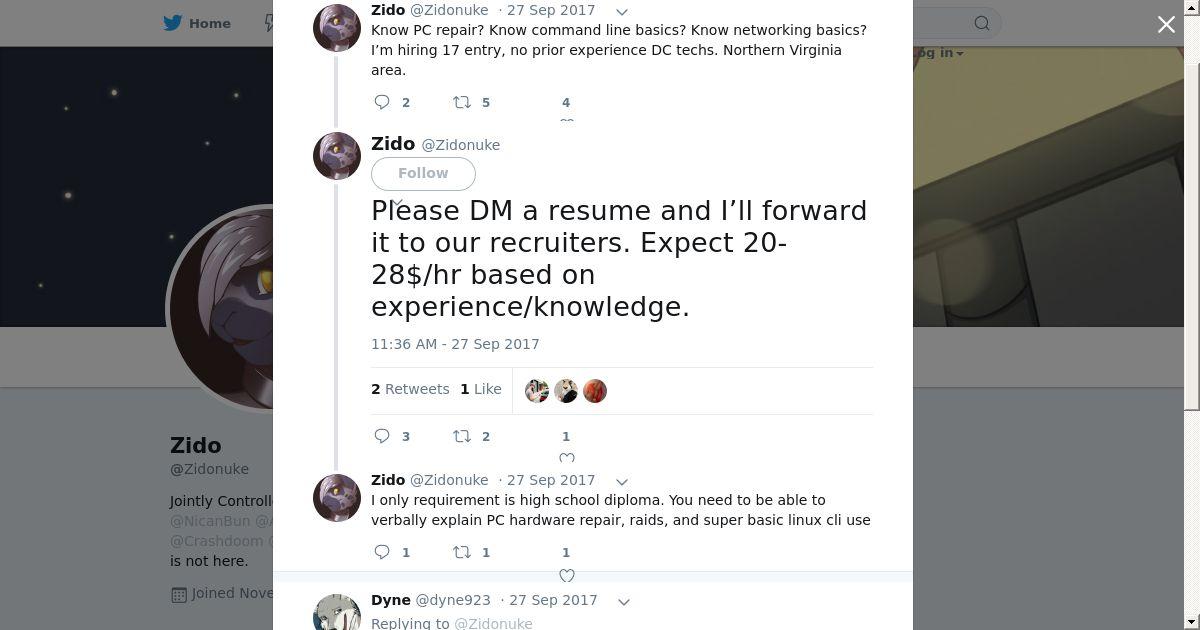1200x630 pixels.
Task: Retweet the 'Please DM a resume' tweet
Action: (x=462, y=436)
